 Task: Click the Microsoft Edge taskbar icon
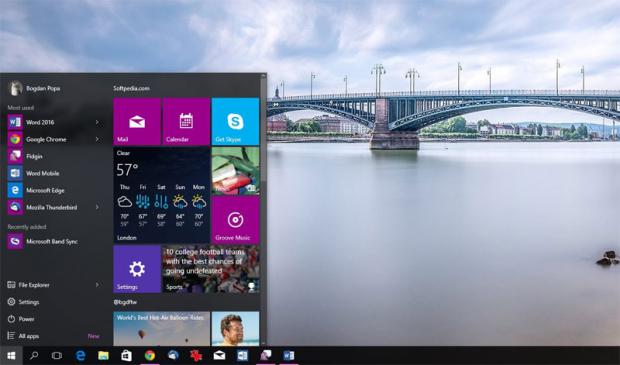coord(80,356)
